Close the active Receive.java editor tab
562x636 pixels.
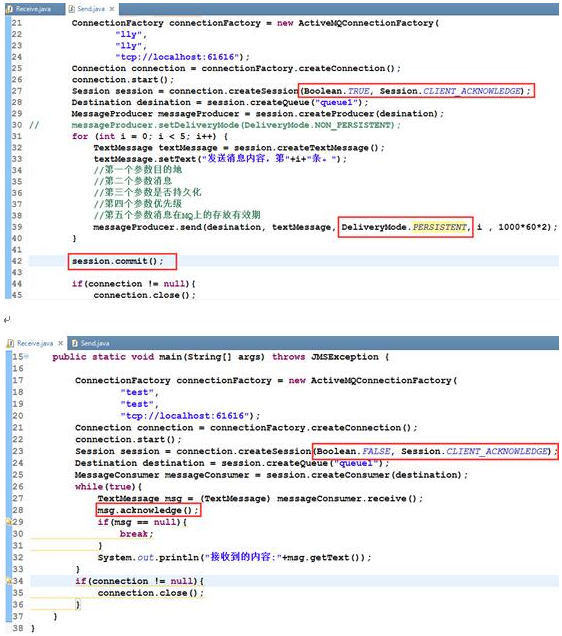click(60, 343)
